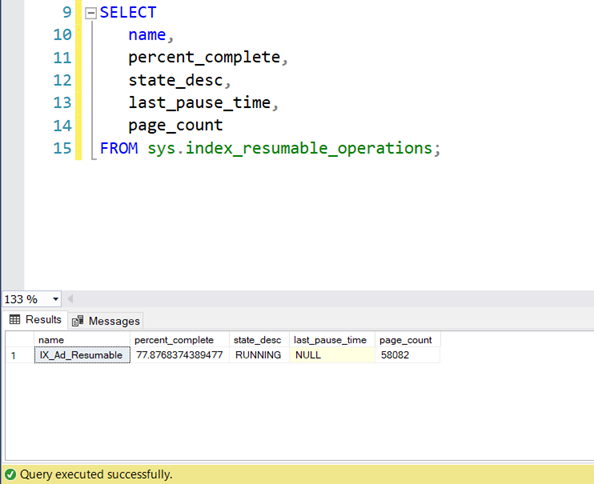Select the page_count column header

click(408, 340)
